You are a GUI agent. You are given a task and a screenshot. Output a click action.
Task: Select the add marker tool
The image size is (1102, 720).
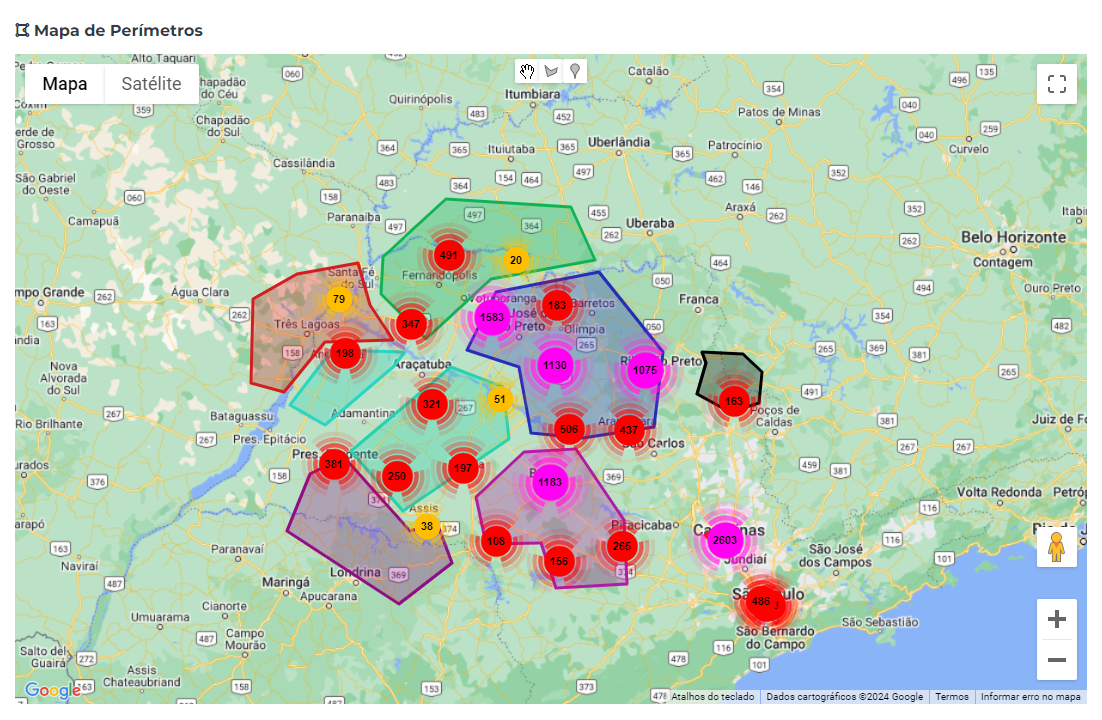575,71
